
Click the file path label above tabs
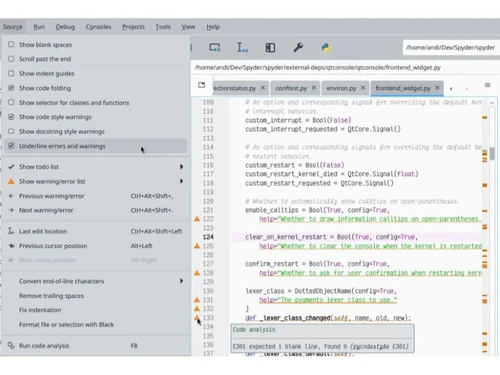click(318, 68)
